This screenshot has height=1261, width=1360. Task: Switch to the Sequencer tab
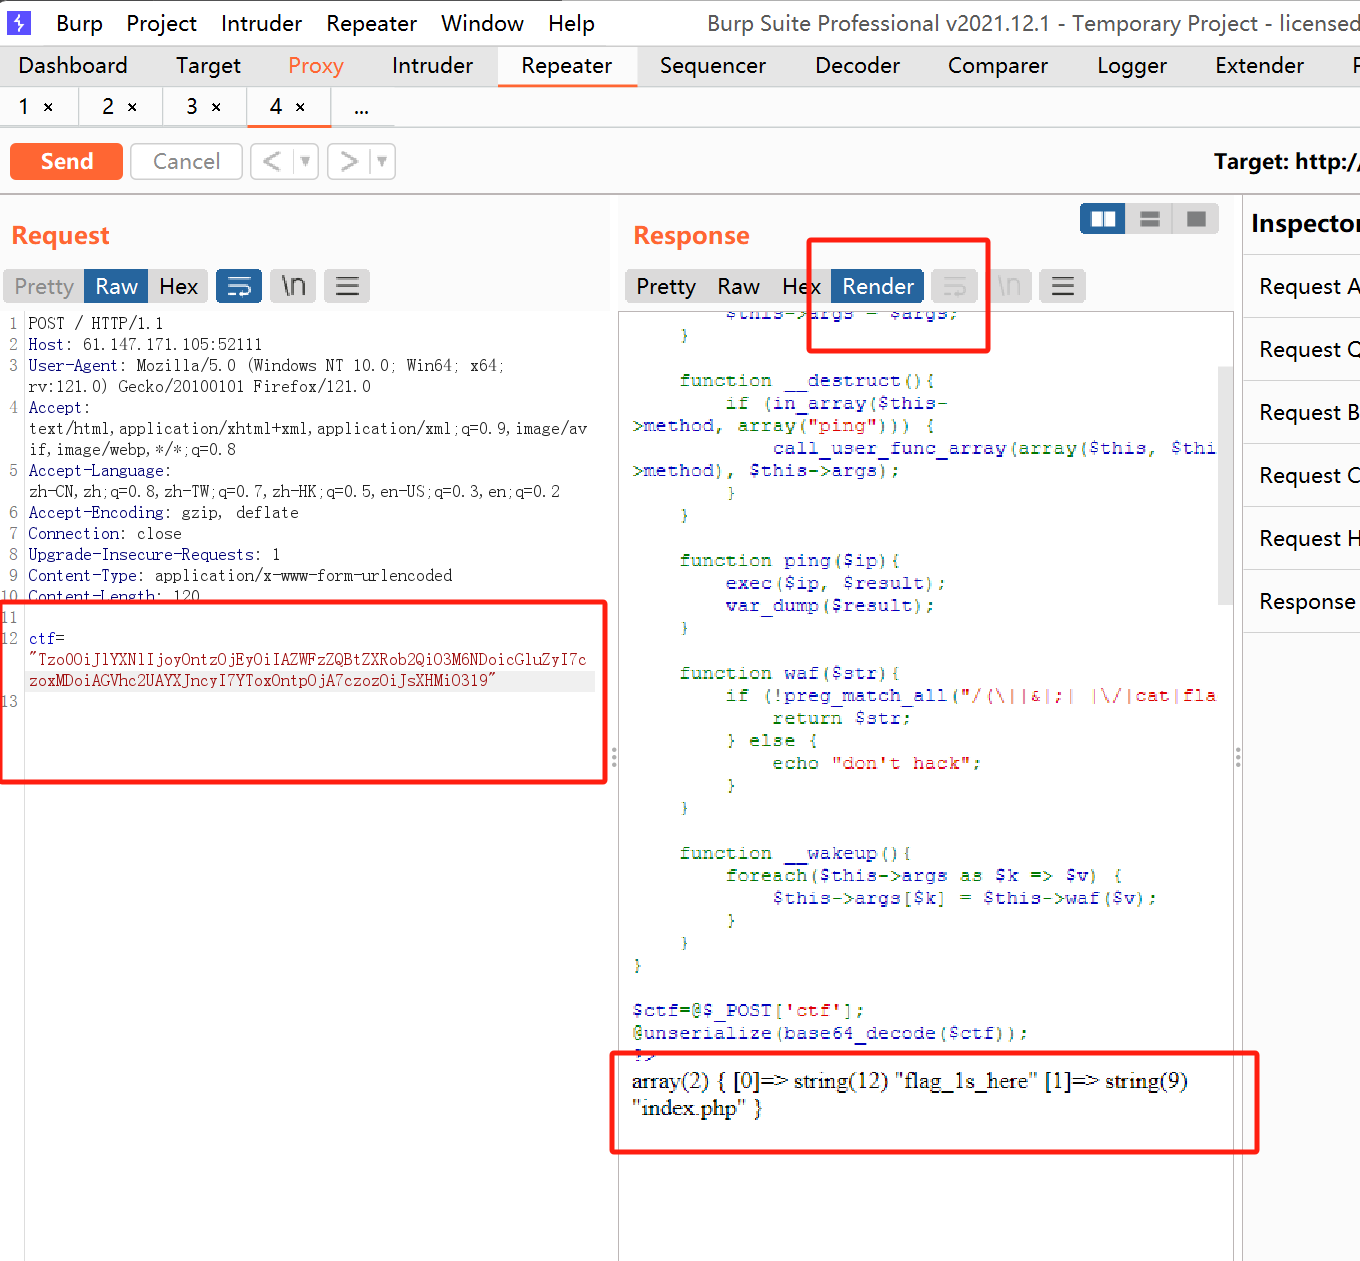pyautogui.click(x=713, y=66)
